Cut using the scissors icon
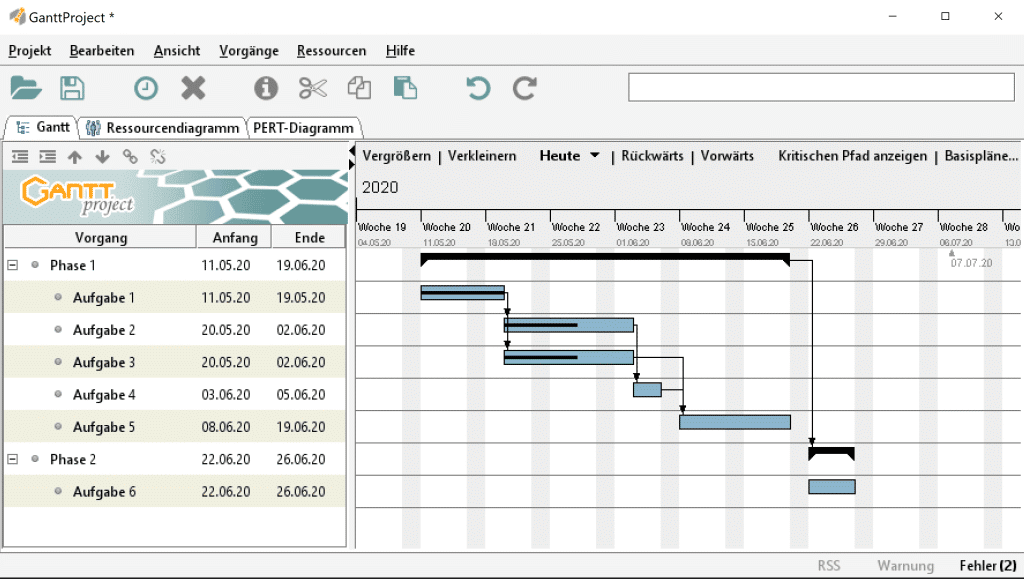The image size is (1024, 579). pos(313,88)
